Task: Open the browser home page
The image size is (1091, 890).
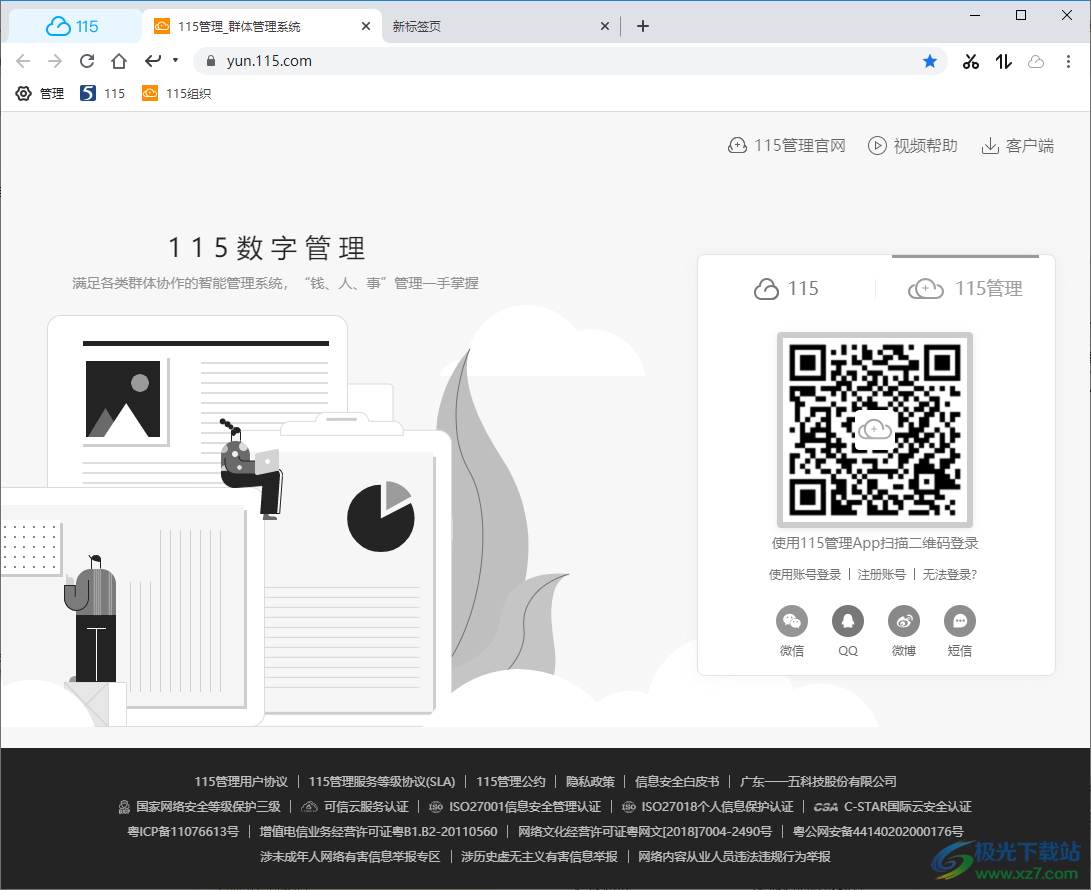Action: coord(119,61)
